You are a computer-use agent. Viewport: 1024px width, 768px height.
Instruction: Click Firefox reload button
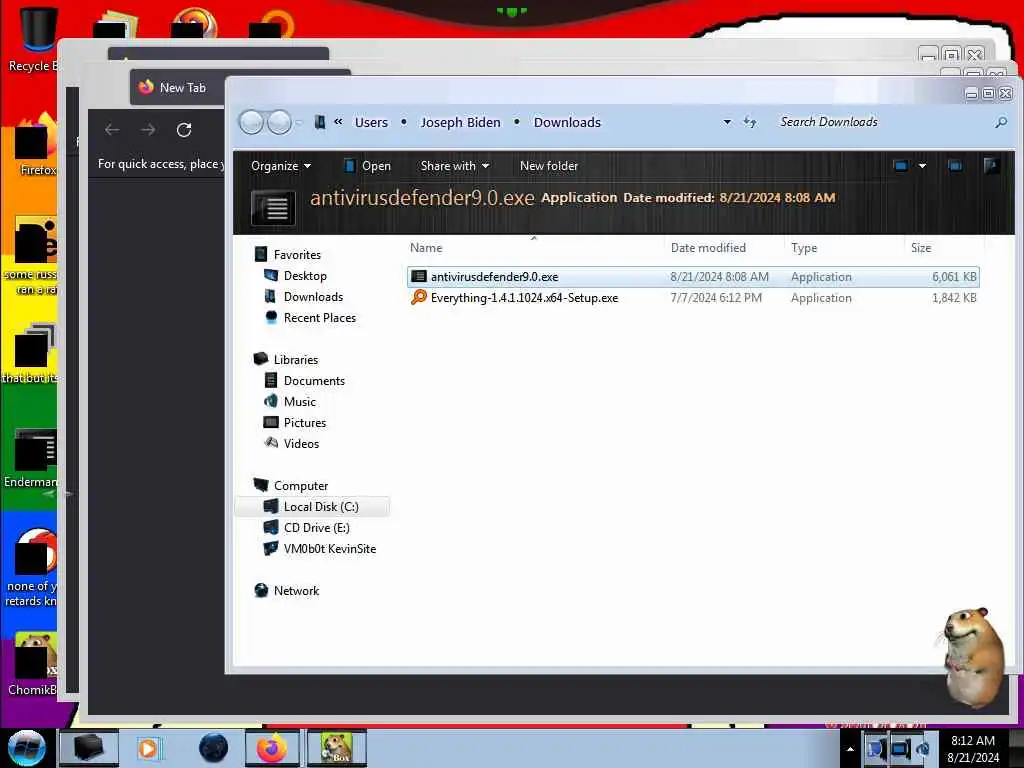point(184,130)
